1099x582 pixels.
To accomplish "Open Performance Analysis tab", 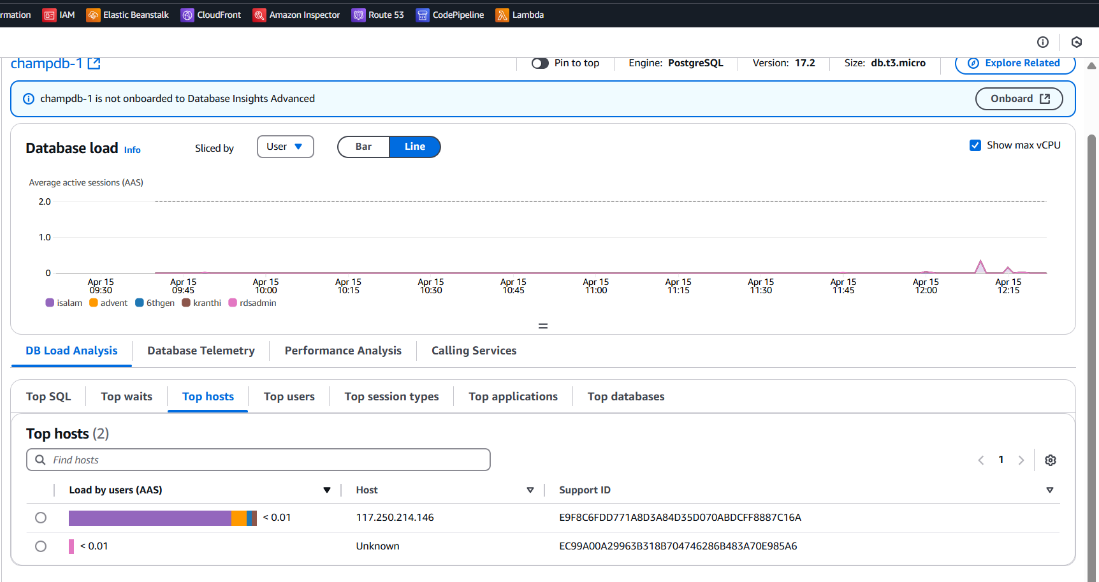I will tap(343, 351).
